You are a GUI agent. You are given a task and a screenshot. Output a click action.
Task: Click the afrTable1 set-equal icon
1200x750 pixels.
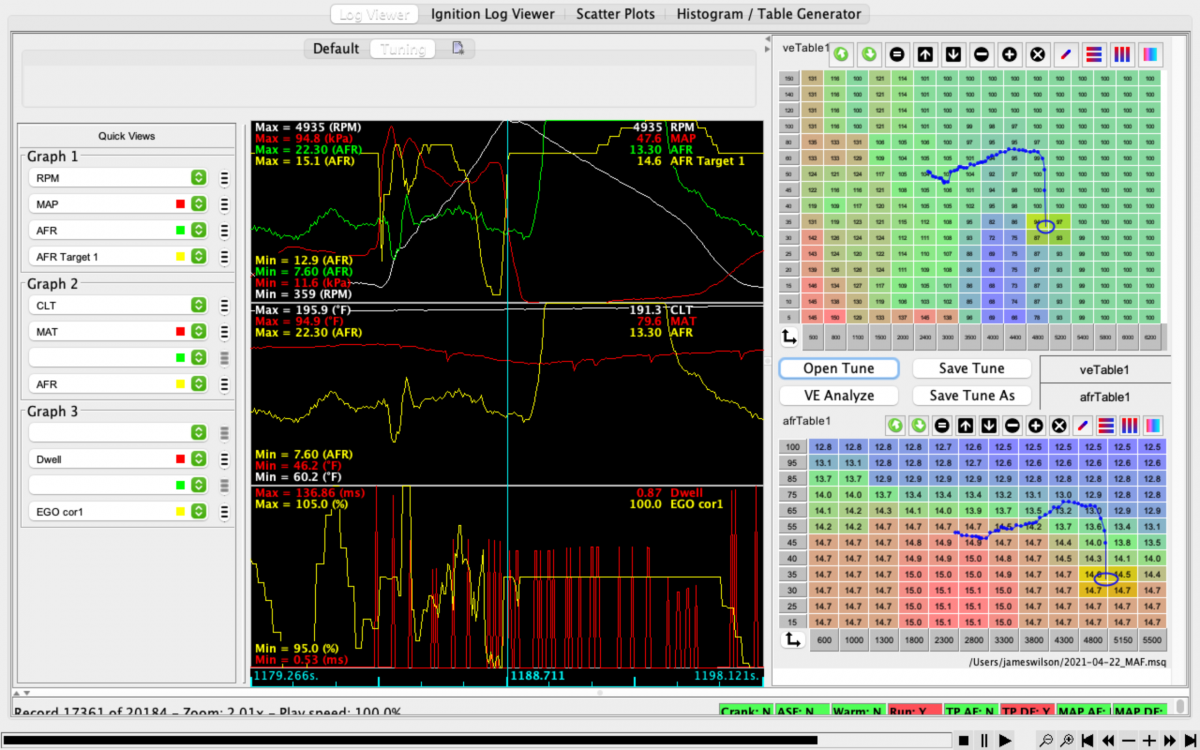click(x=940, y=424)
